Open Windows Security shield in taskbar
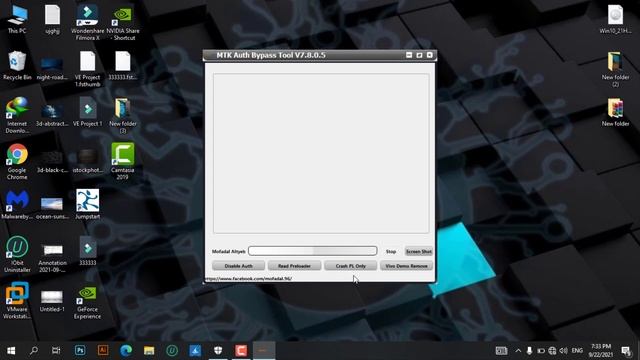This screenshot has width=640, height=360. coord(218,350)
